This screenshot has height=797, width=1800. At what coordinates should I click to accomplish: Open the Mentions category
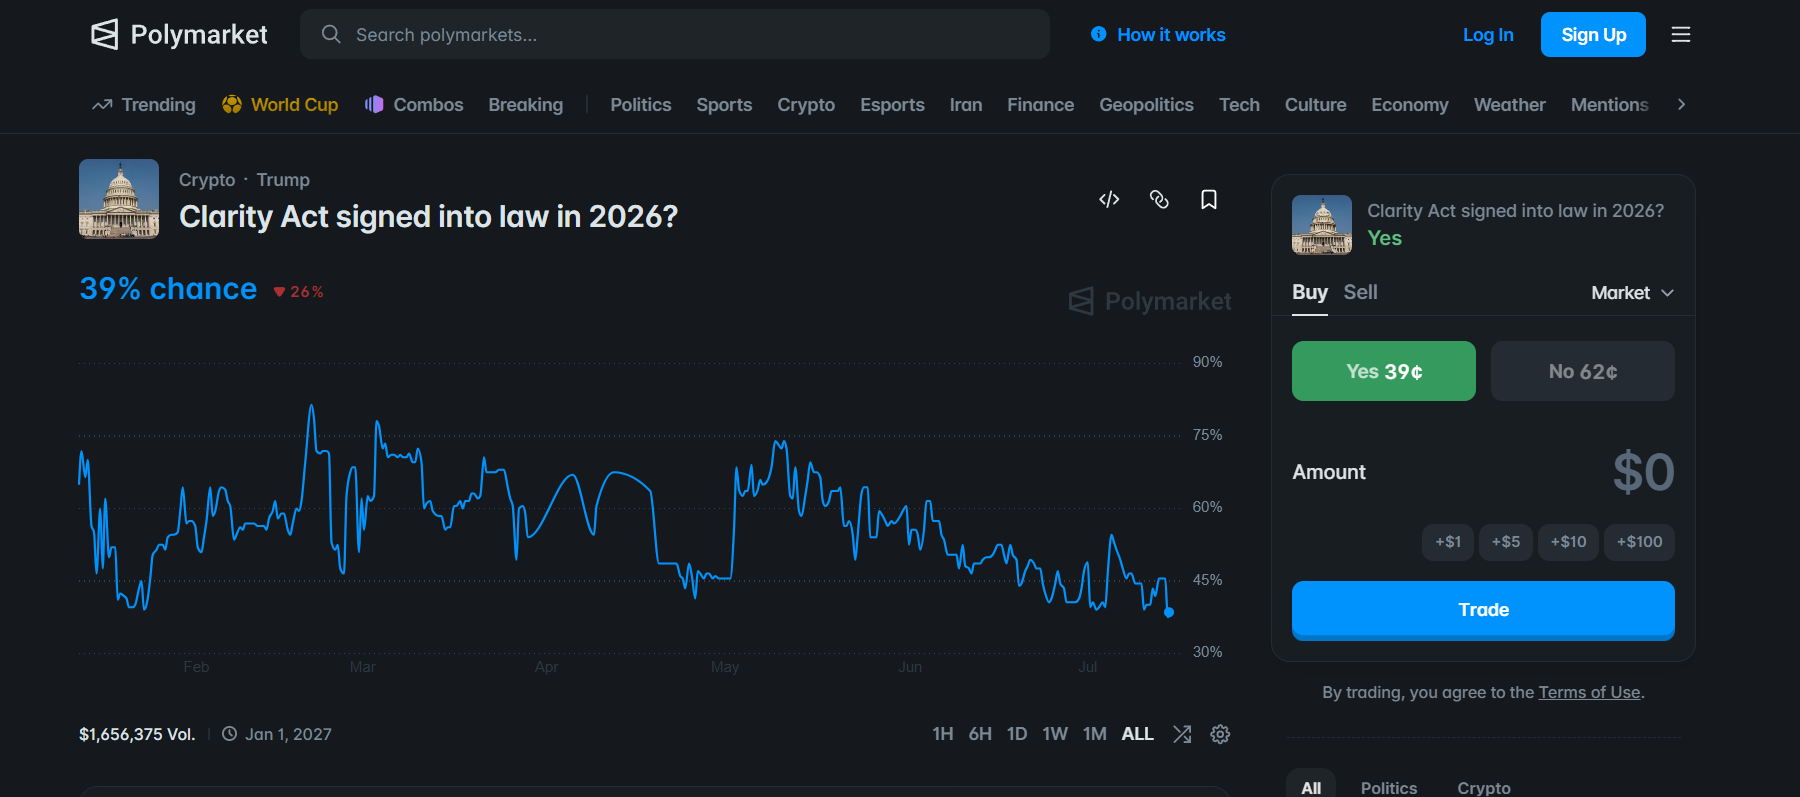tap(1609, 105)
